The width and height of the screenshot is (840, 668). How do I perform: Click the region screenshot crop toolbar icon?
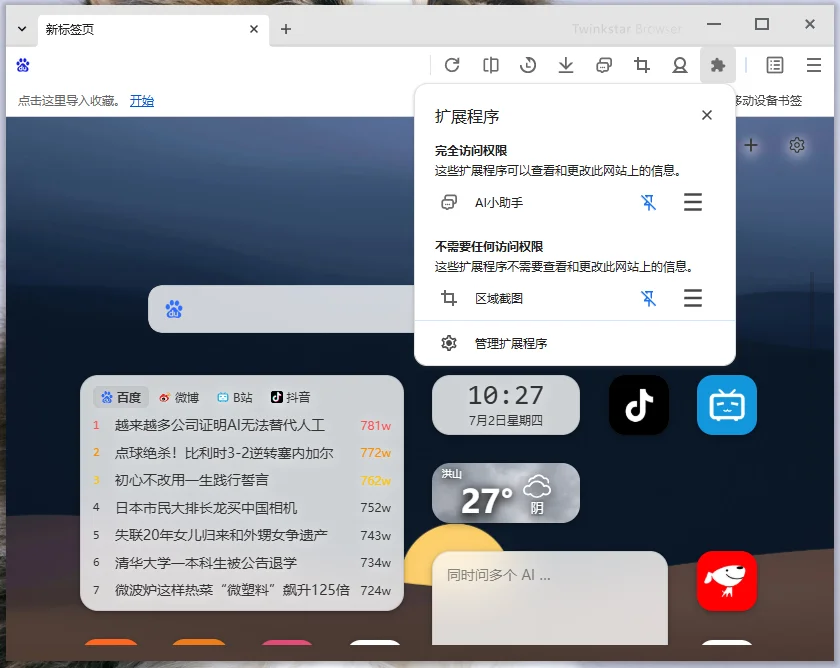pos(642,65)
